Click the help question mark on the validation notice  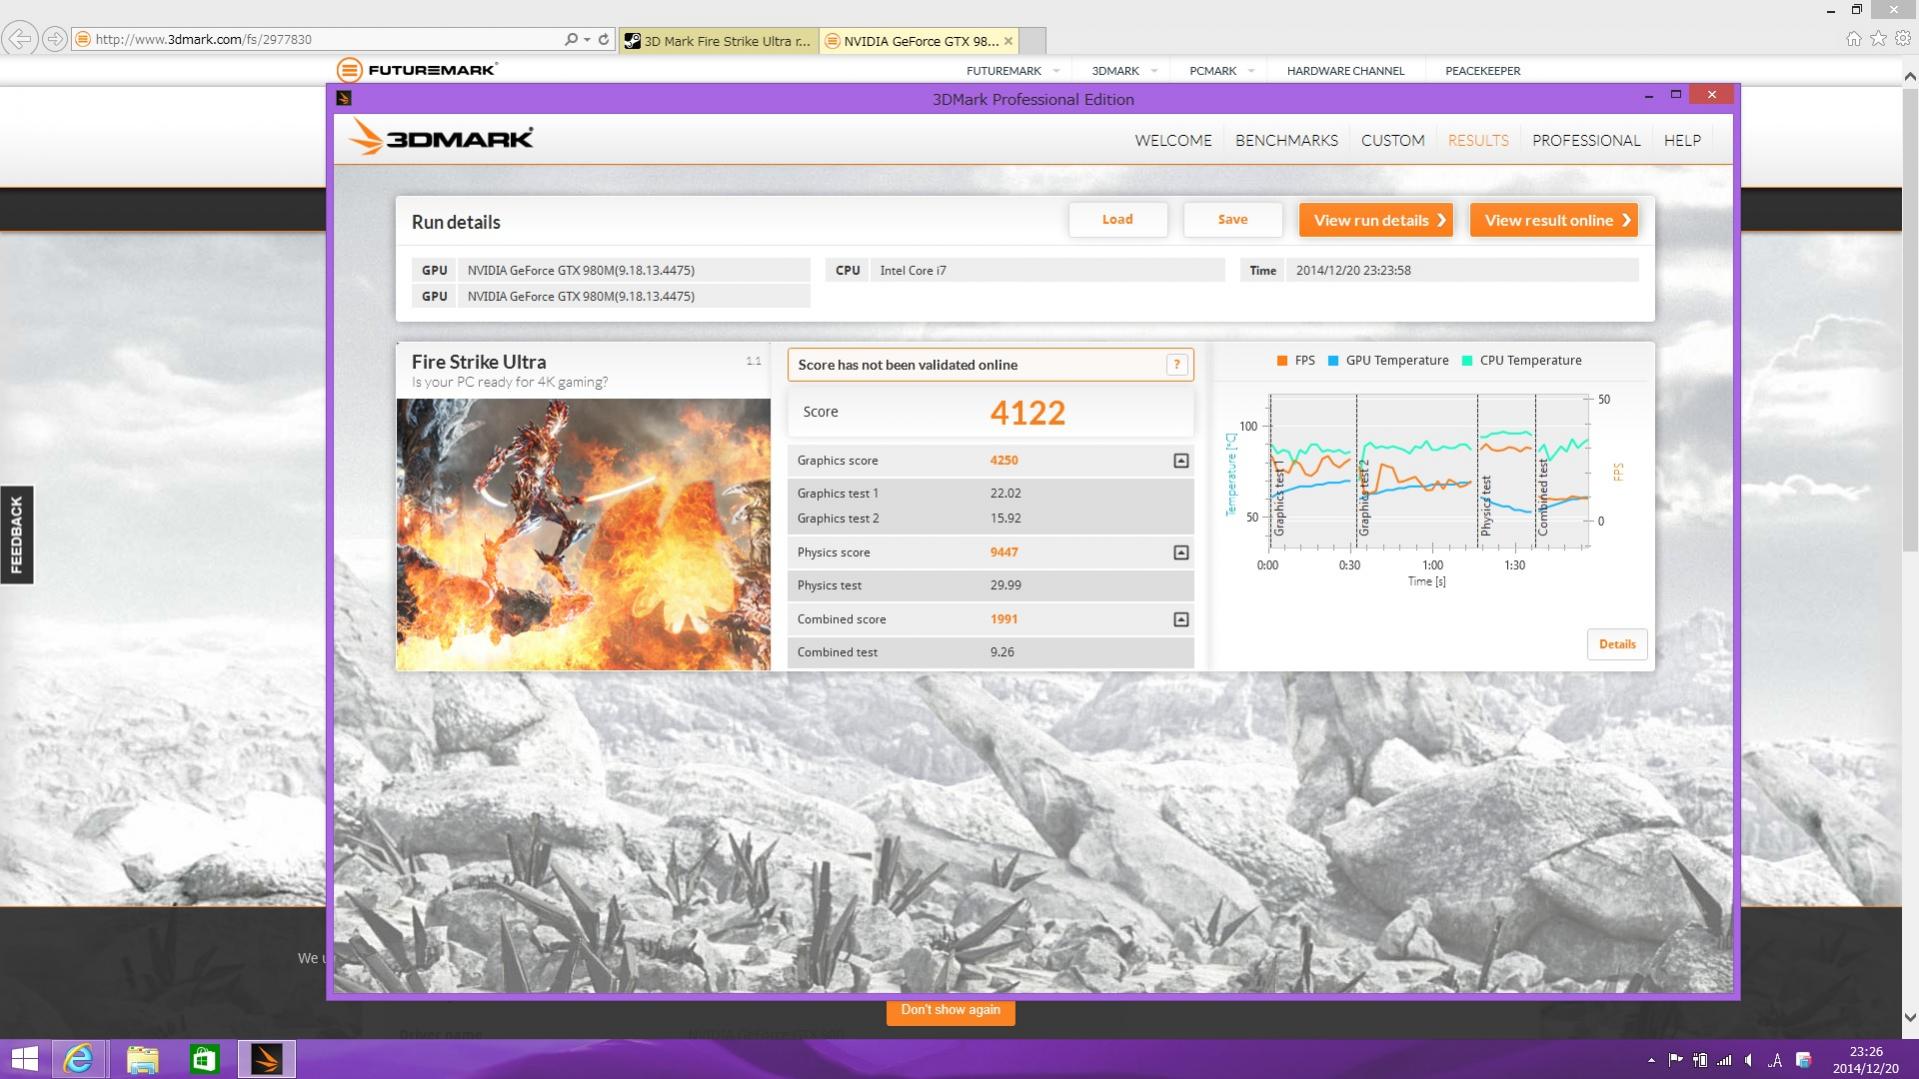coord(1177,365)
